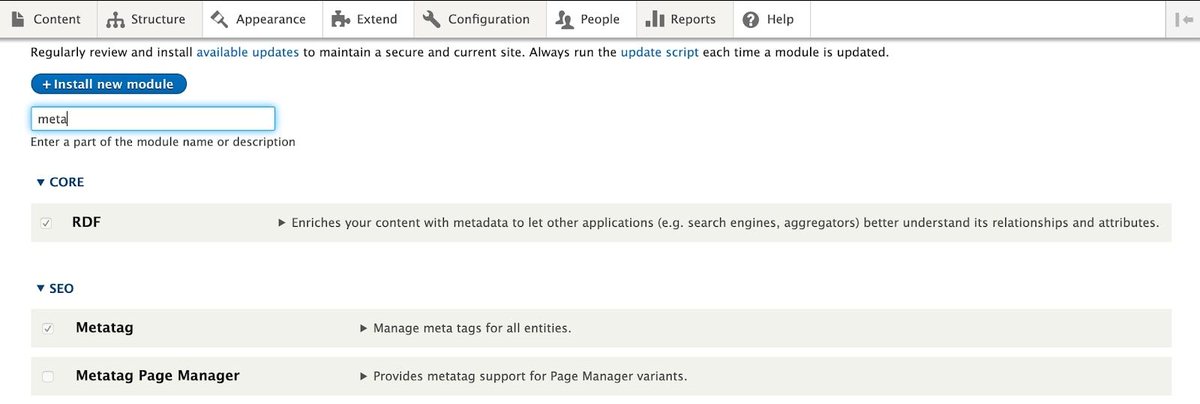Collapse the SEO module group
This screenshot has height=404, width=1200.
pos(41,288)
